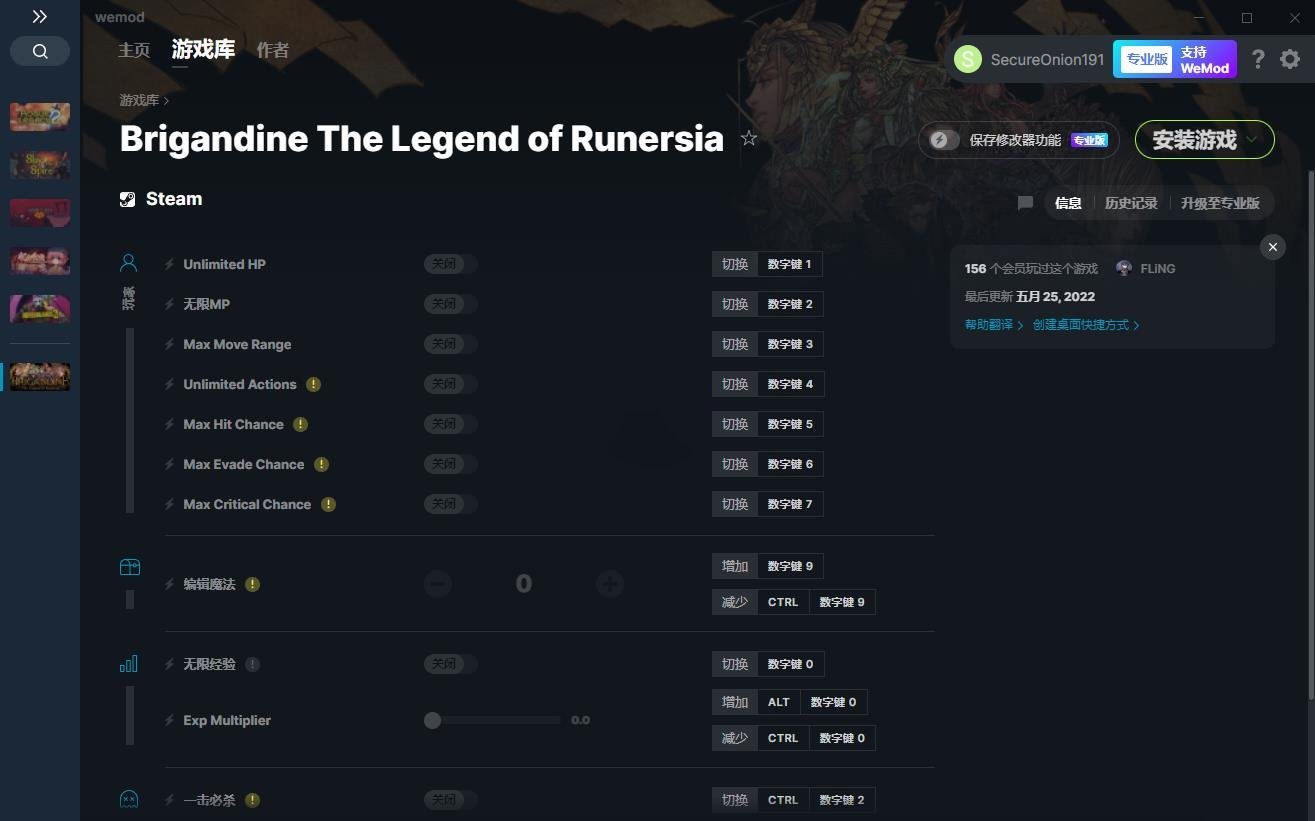Viewport: 1315px width, 821px height.
Task: Show 一击必杀 warning icon
Action: pyautogui.click(x=252, y=800)
